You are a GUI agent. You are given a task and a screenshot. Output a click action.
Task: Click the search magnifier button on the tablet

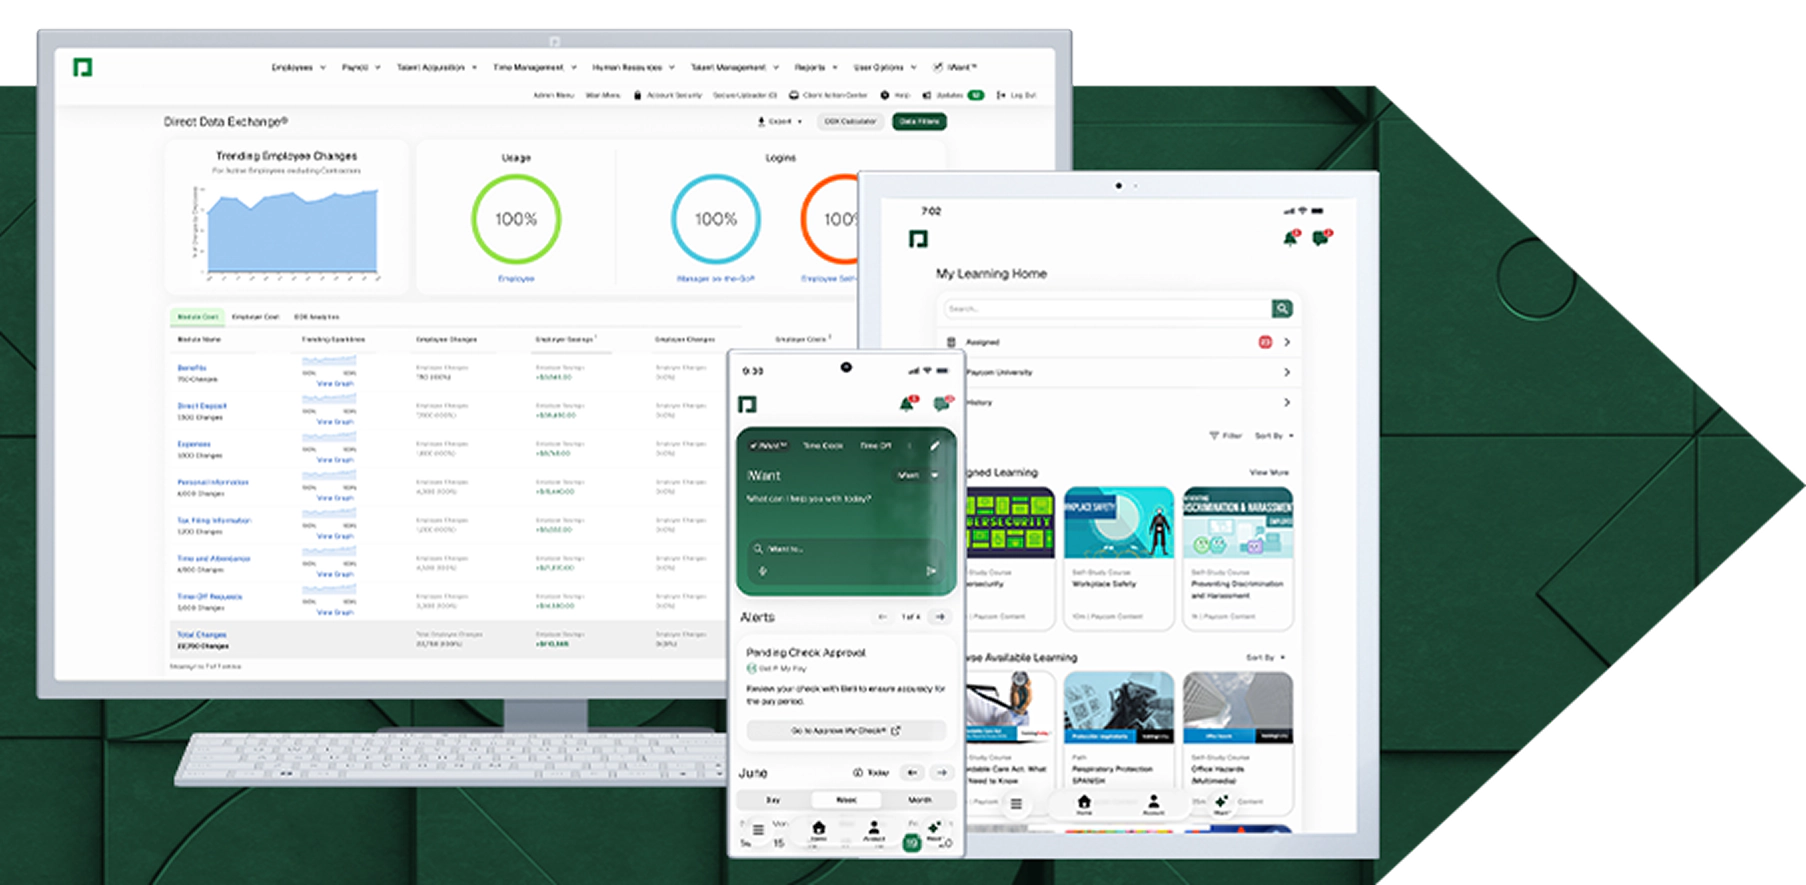click(x=1282, y=309)
